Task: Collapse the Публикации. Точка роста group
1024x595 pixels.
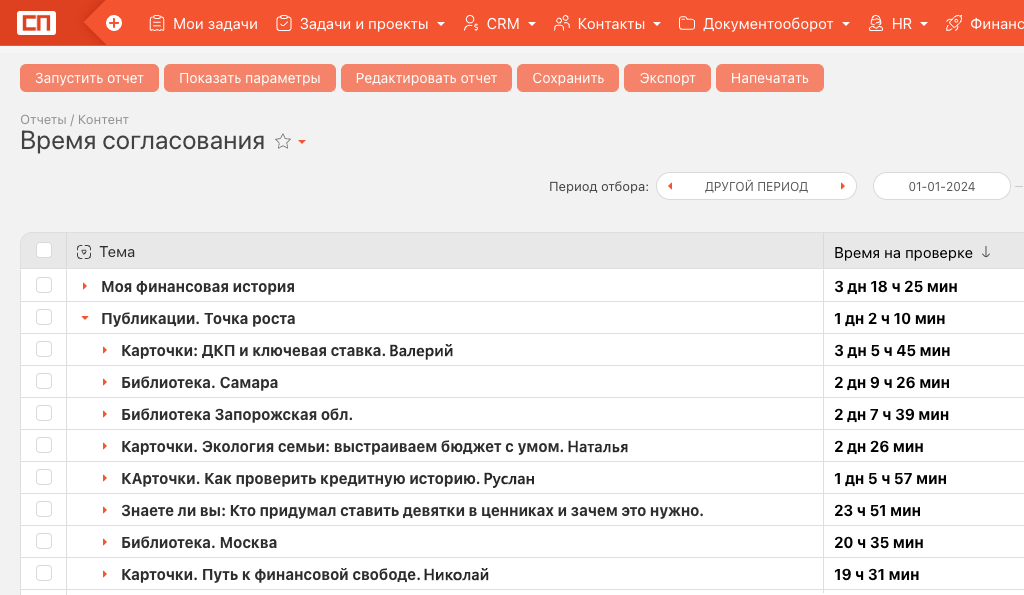Action: coord(85,319)
